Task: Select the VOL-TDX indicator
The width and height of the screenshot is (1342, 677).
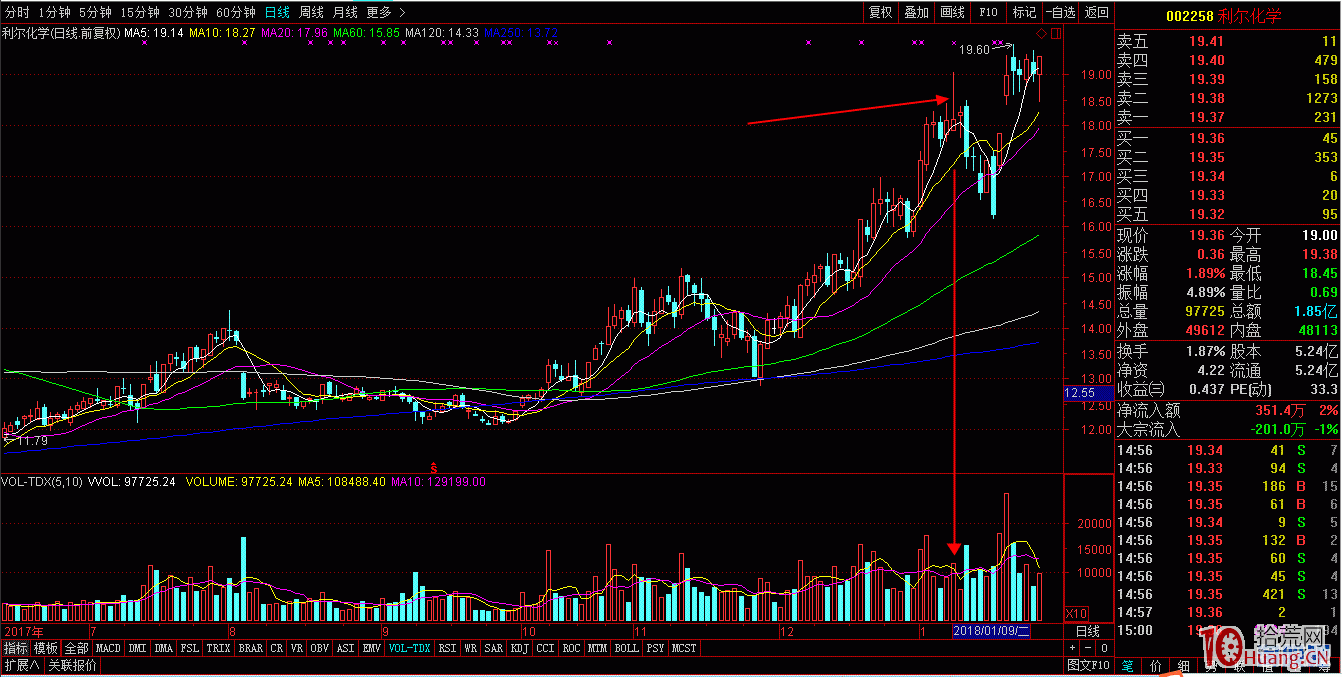Action: 410,648
